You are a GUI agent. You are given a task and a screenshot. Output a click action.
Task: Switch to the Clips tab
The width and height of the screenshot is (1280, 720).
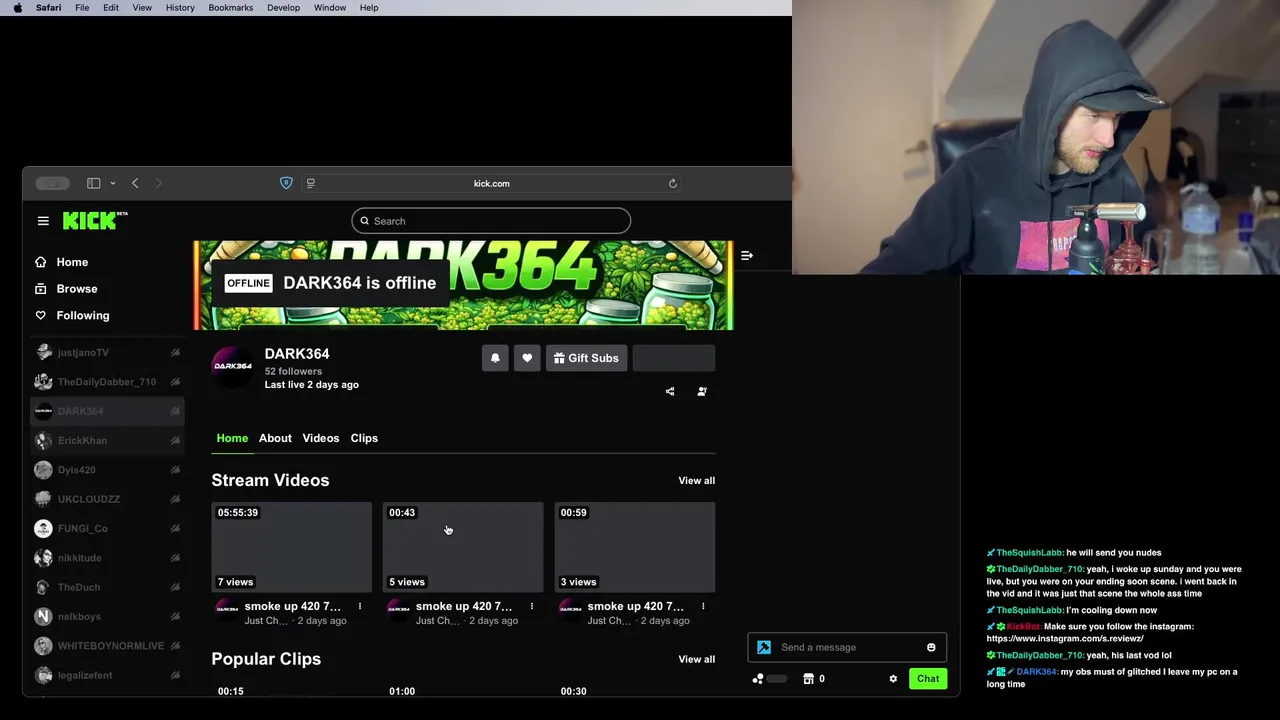tap(364, 438)
